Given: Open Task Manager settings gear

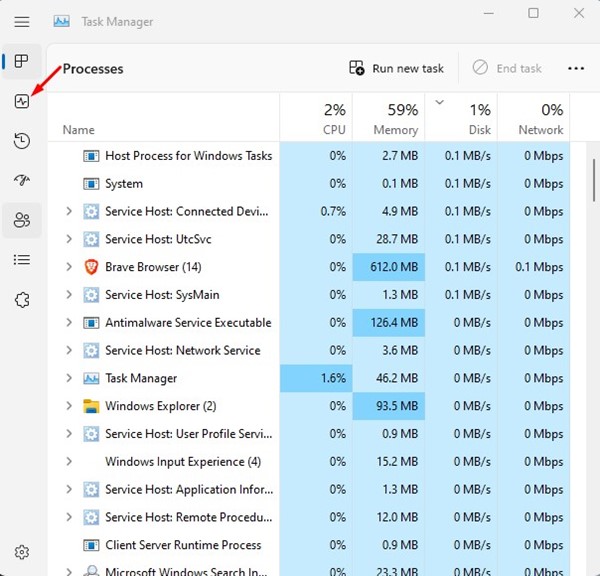Looking at the screenshot, I should pyautogui.click(x=22, y=552).
